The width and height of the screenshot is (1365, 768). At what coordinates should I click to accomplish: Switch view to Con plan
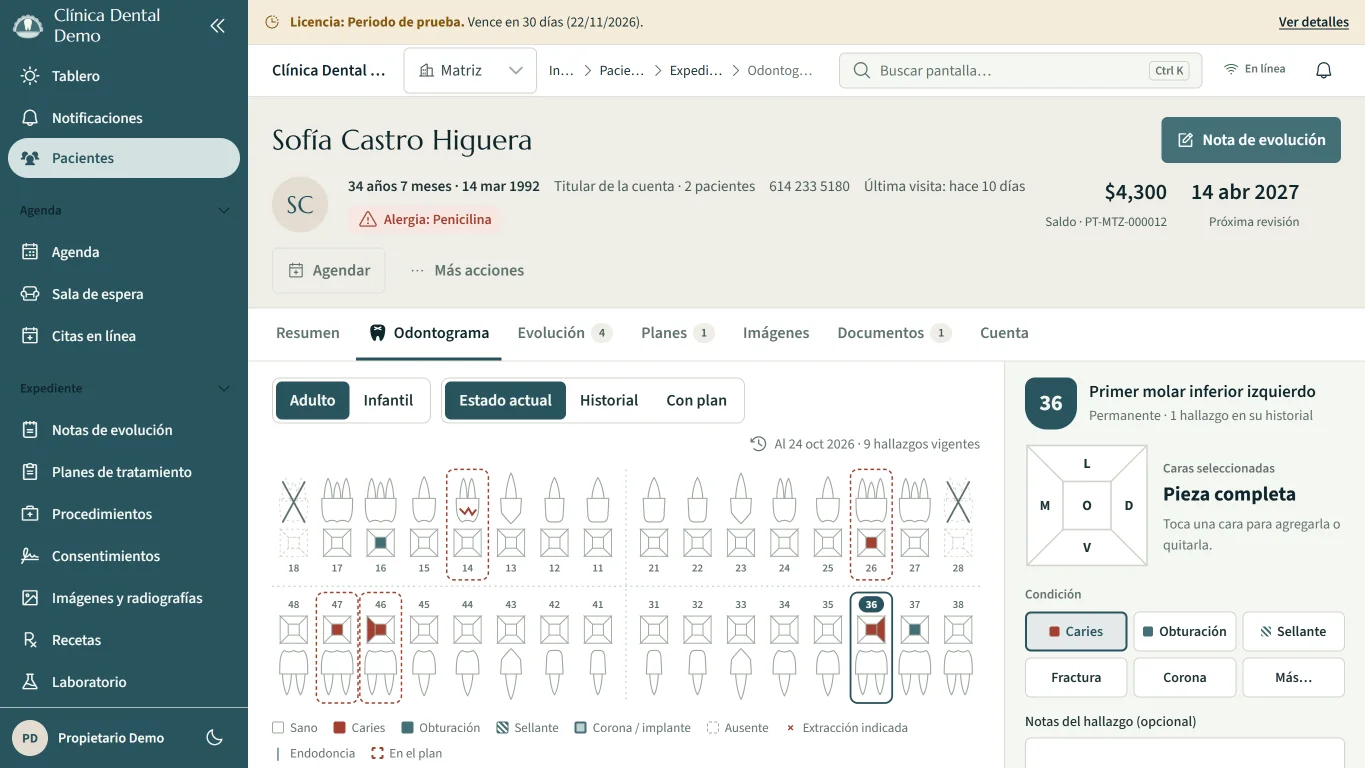point(696,400)
